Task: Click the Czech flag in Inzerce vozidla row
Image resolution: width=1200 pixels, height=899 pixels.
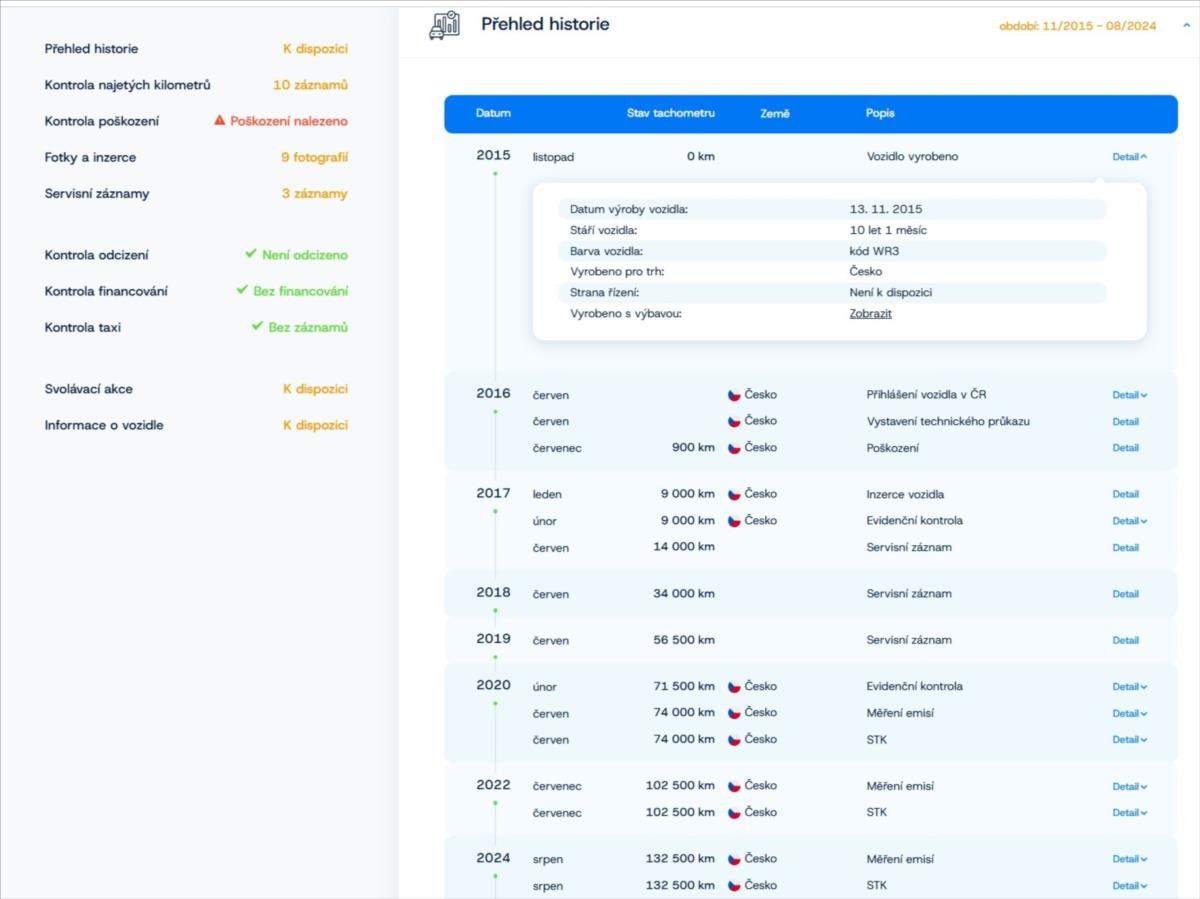Action: point(734,494)
